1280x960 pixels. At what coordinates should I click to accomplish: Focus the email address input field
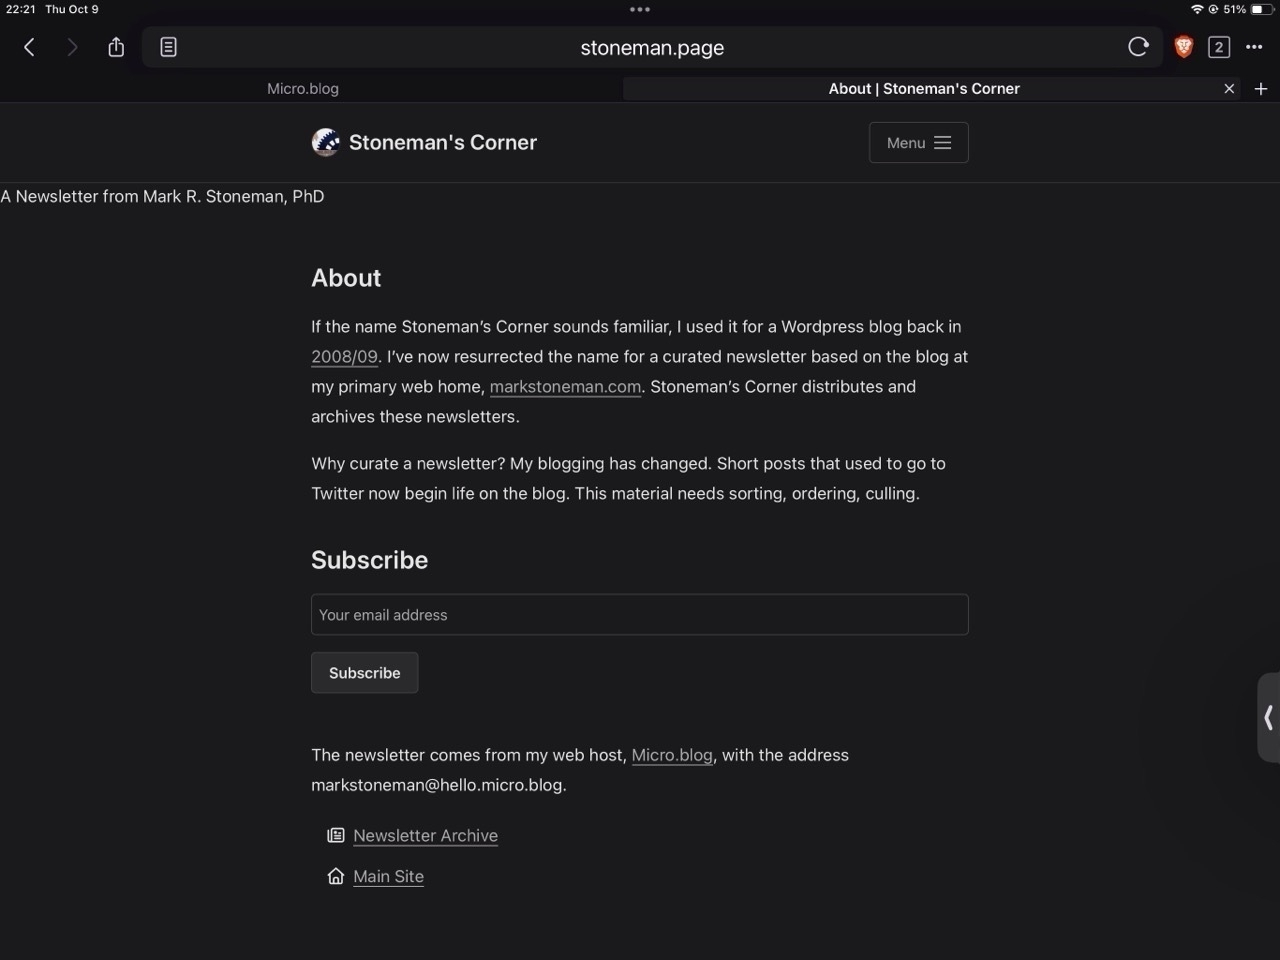639,615
